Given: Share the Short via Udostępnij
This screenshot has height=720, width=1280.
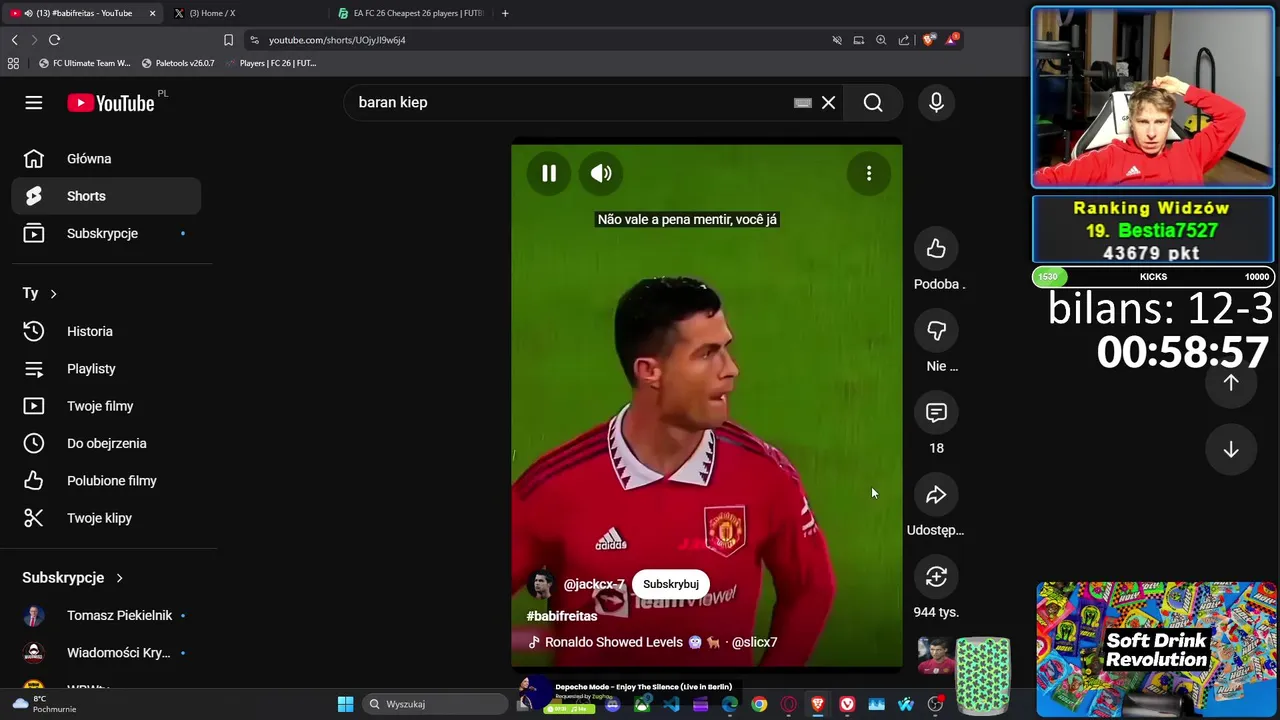Looking at the screenshot, I should (936, 495).
